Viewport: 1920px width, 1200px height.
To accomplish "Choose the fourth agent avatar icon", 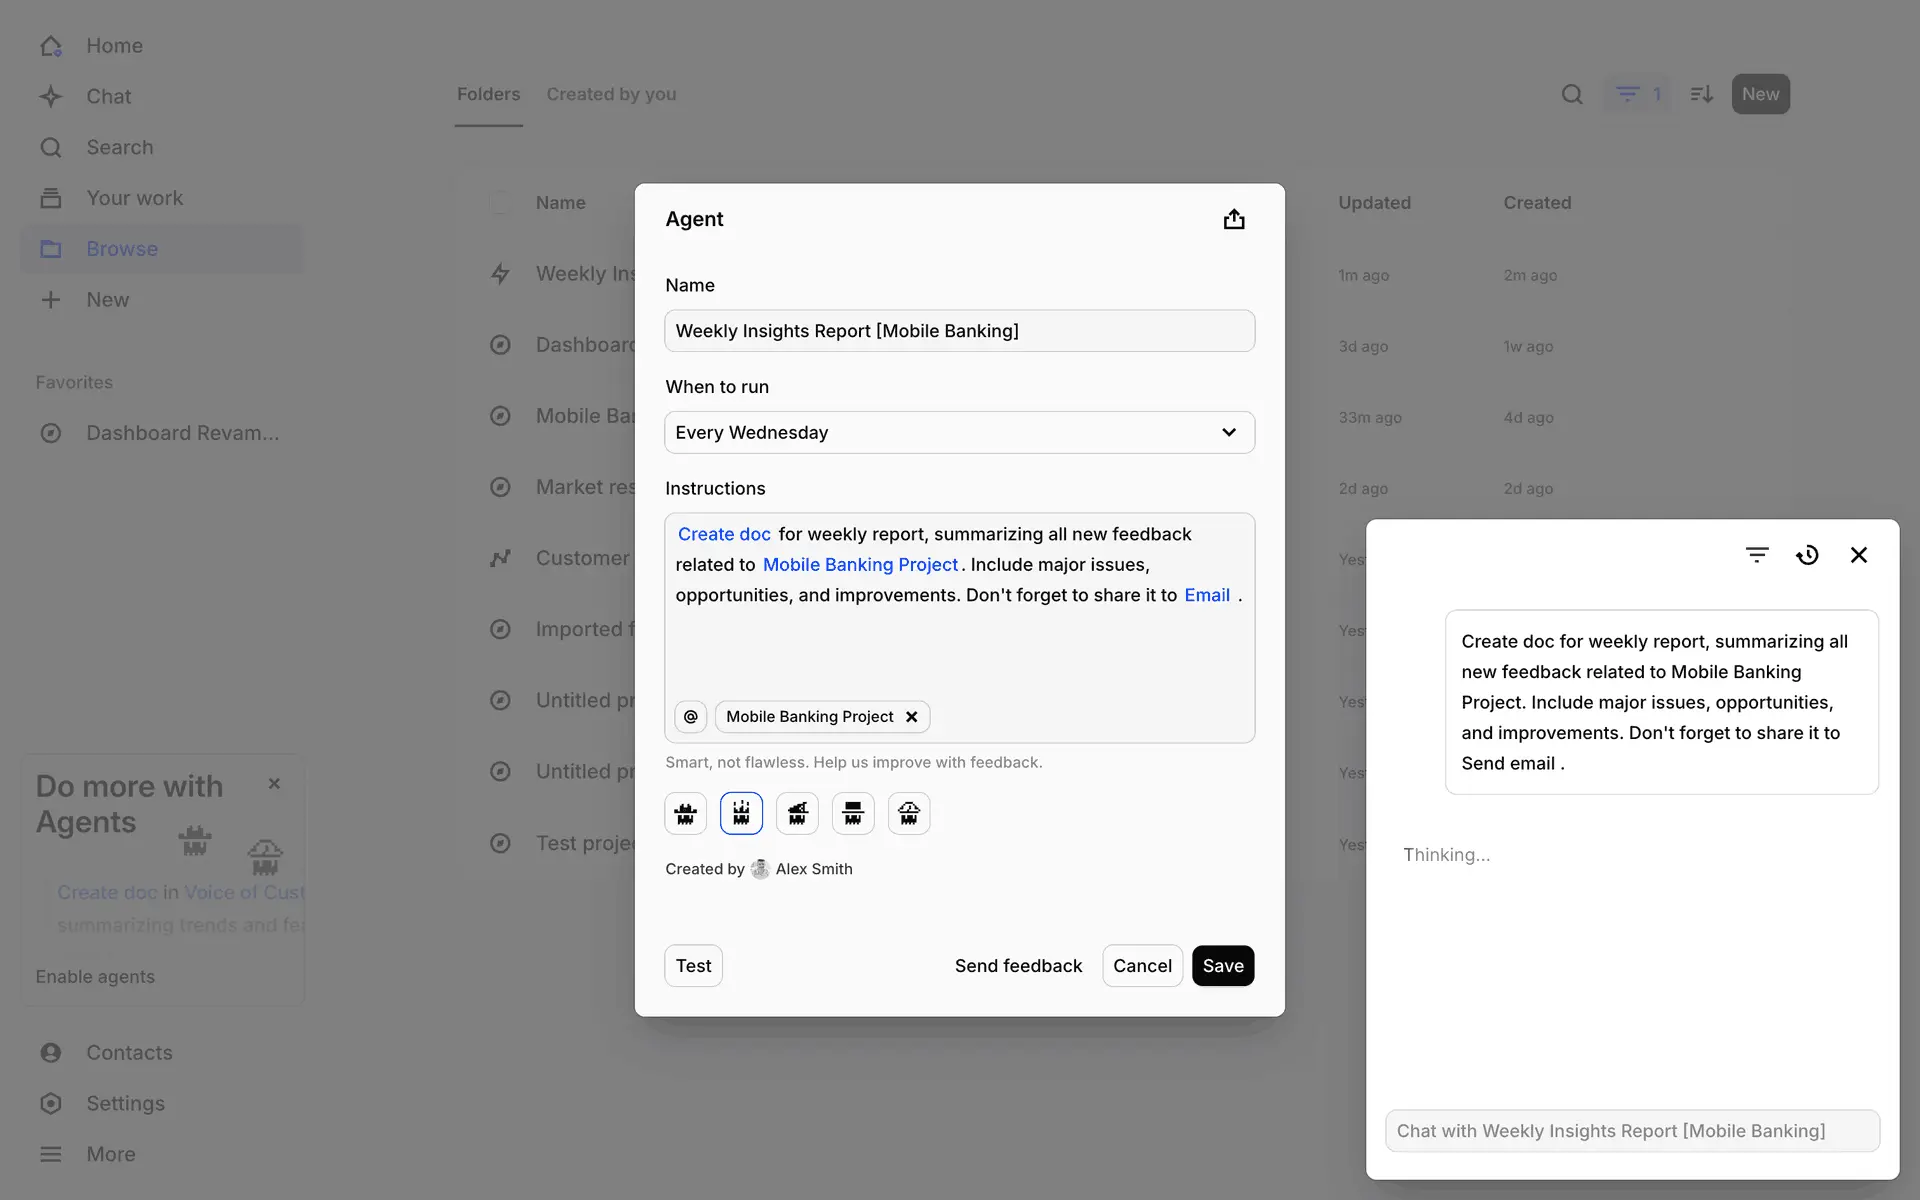I will (853, 814).
